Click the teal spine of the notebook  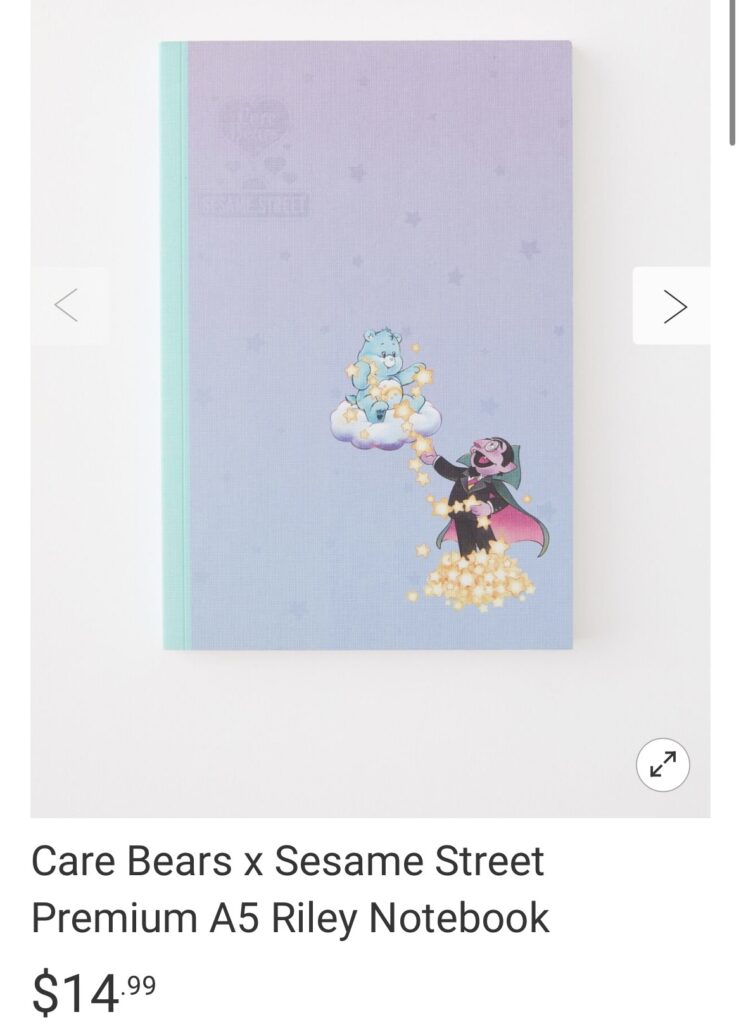point(174,345)
